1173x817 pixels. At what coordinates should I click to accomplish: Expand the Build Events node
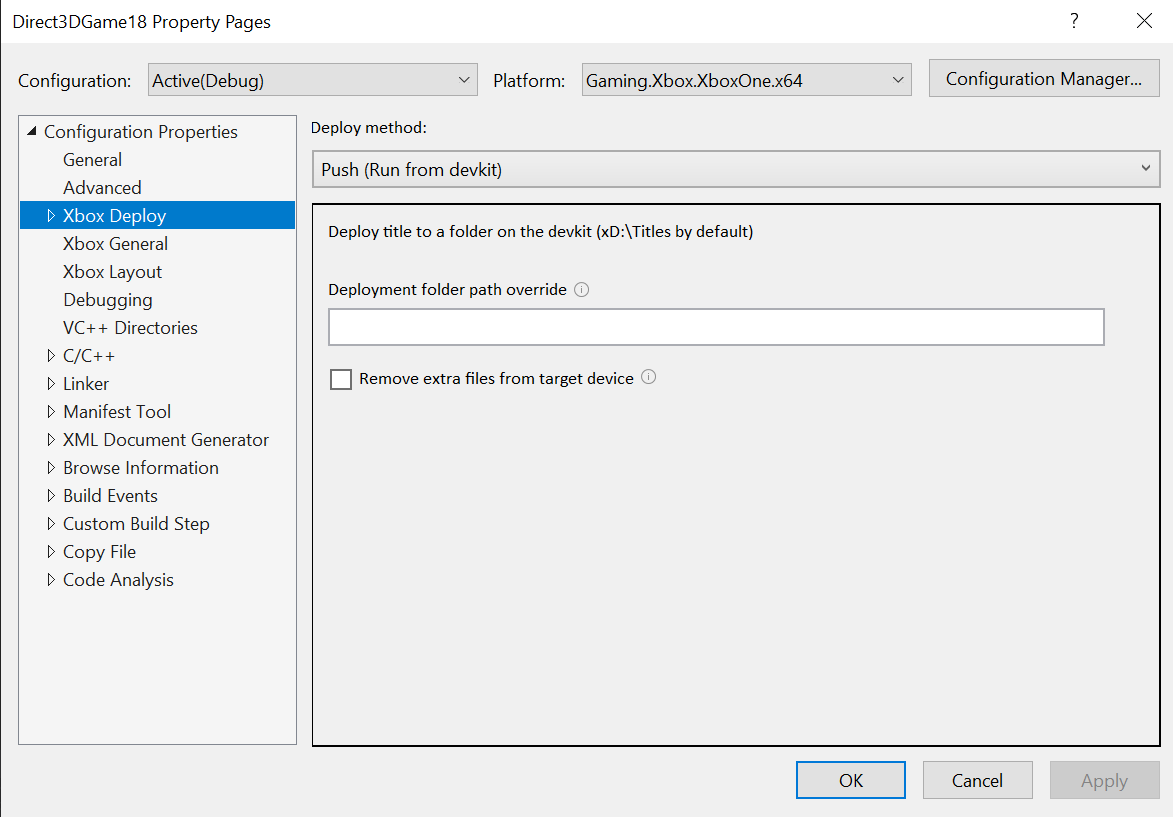51,495
